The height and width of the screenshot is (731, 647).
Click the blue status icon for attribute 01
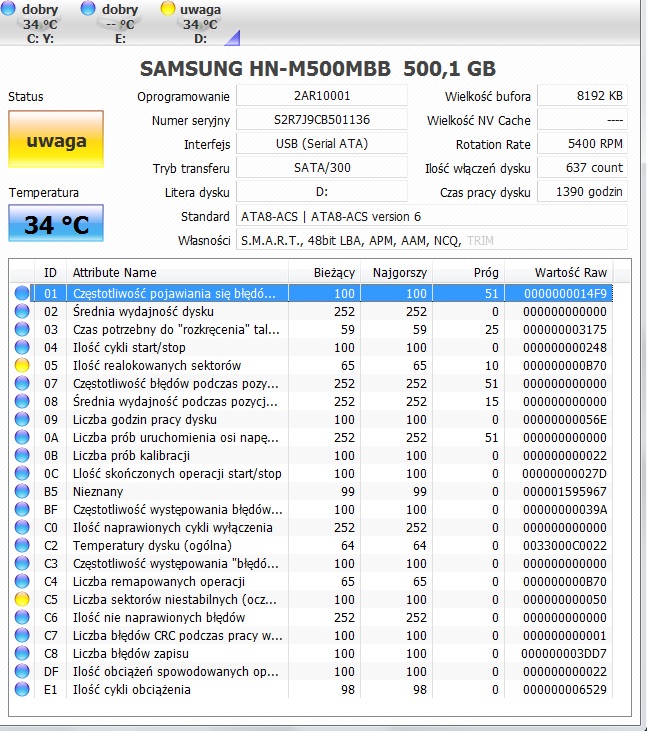coord(22,293)
